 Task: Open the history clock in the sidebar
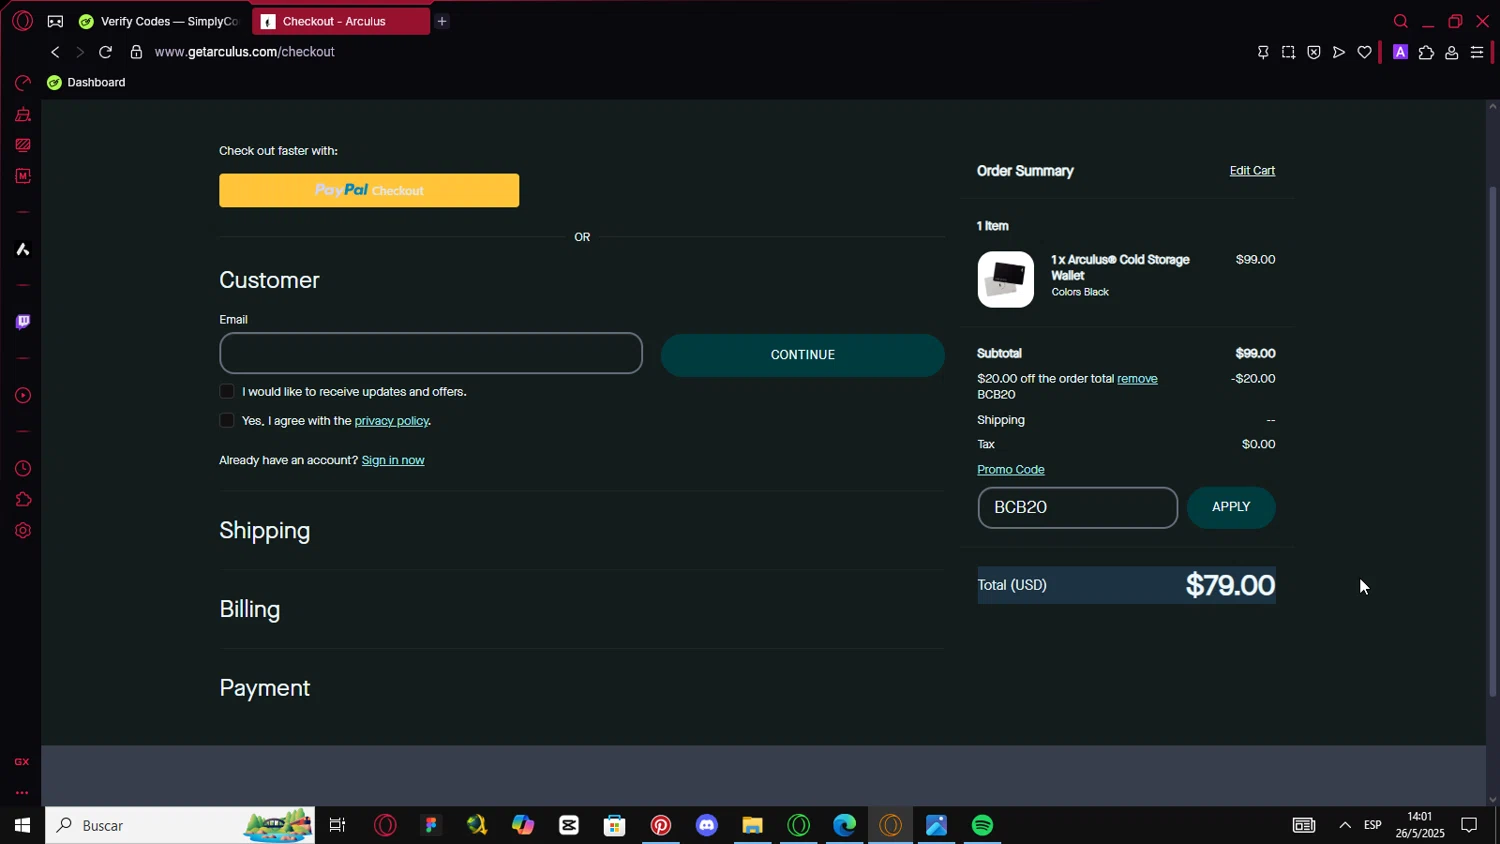[x=22, y=468]
